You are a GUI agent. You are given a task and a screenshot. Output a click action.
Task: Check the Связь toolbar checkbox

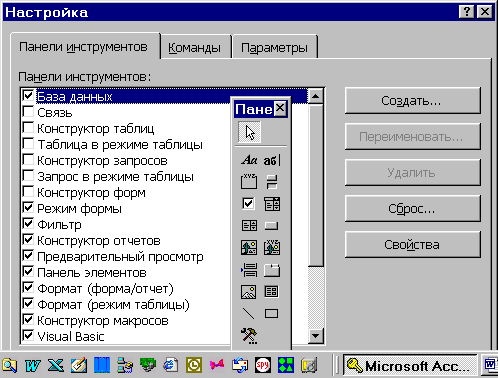pos(28,111)
